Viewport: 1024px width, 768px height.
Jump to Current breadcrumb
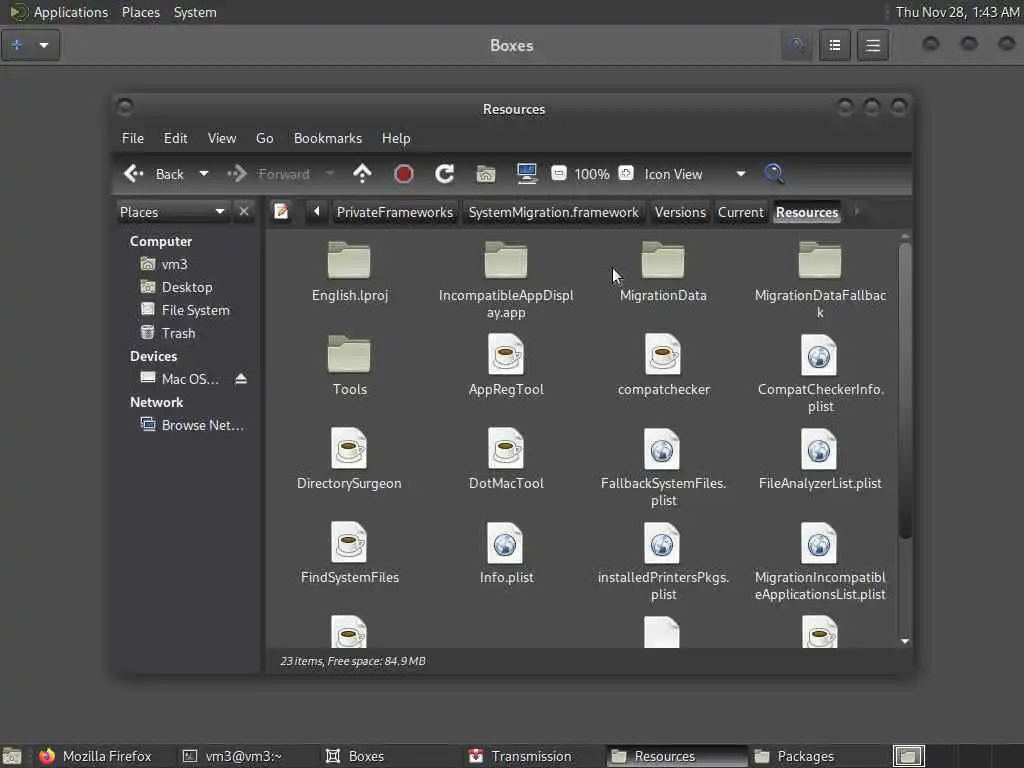click(741, 212)
